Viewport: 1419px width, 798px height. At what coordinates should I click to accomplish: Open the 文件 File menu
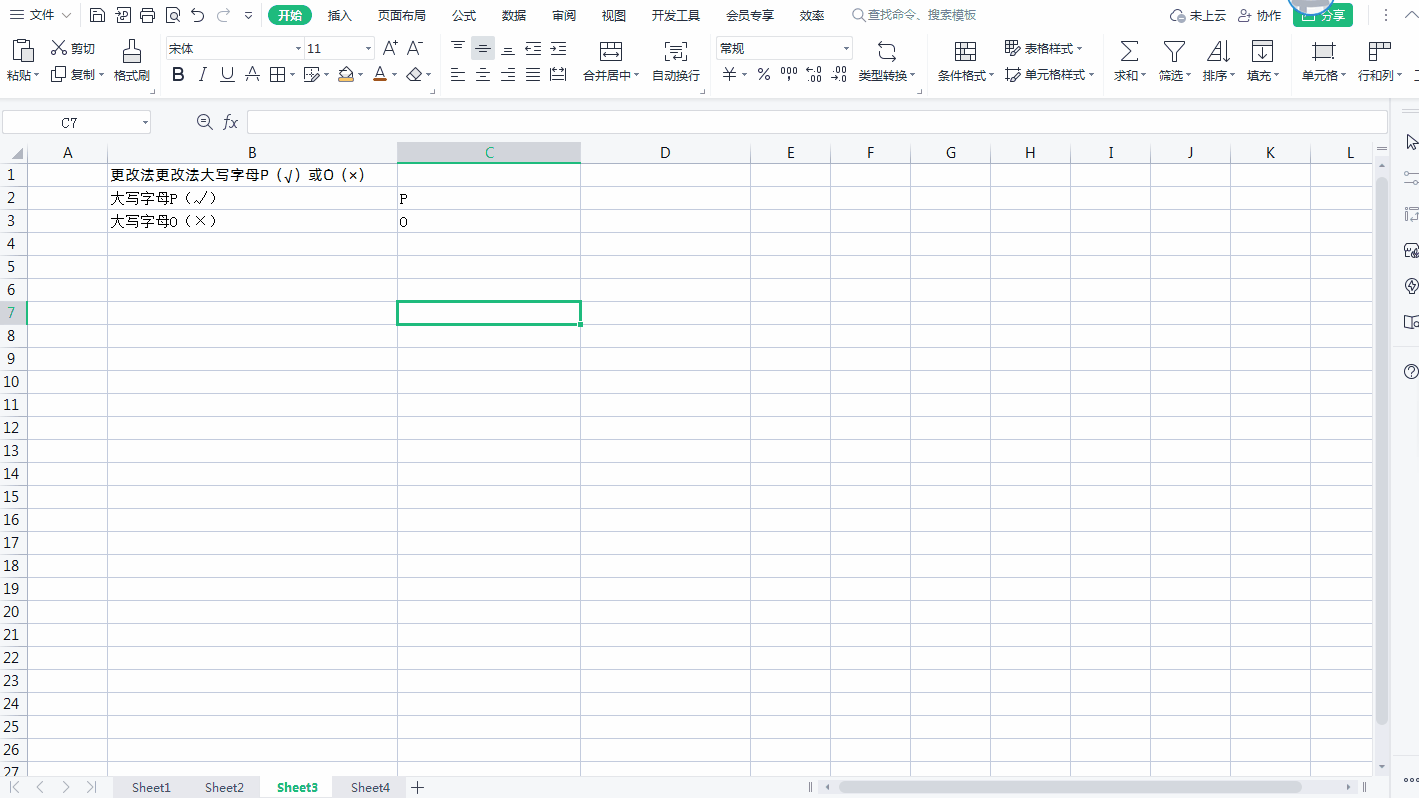(40, 15)
